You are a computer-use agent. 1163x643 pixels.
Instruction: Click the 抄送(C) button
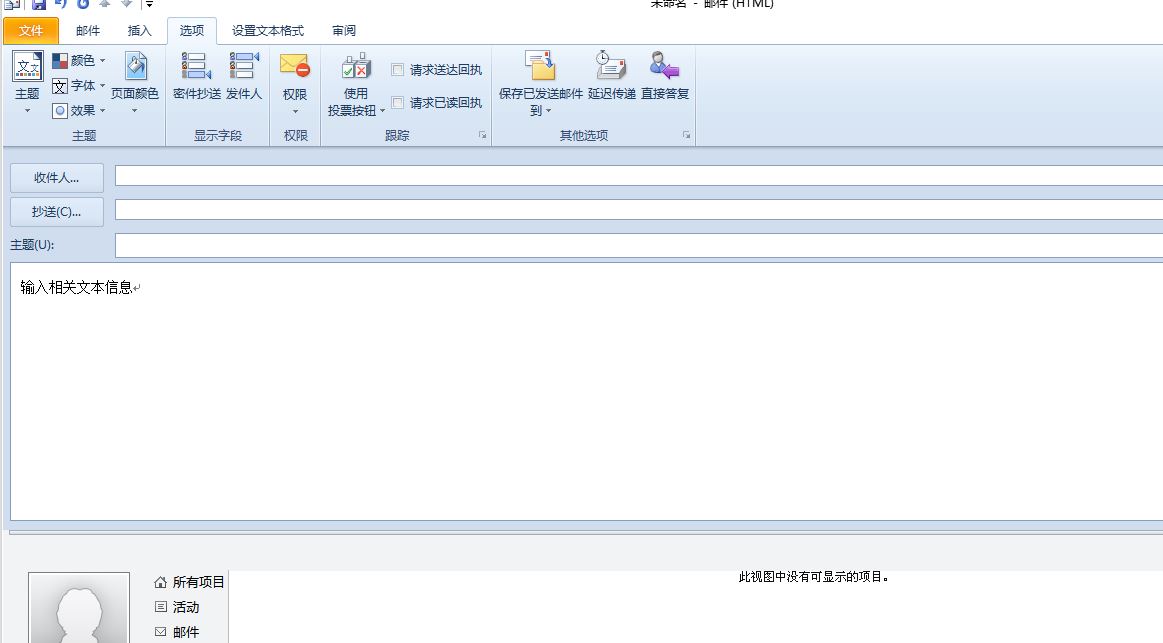click(56, 211)
